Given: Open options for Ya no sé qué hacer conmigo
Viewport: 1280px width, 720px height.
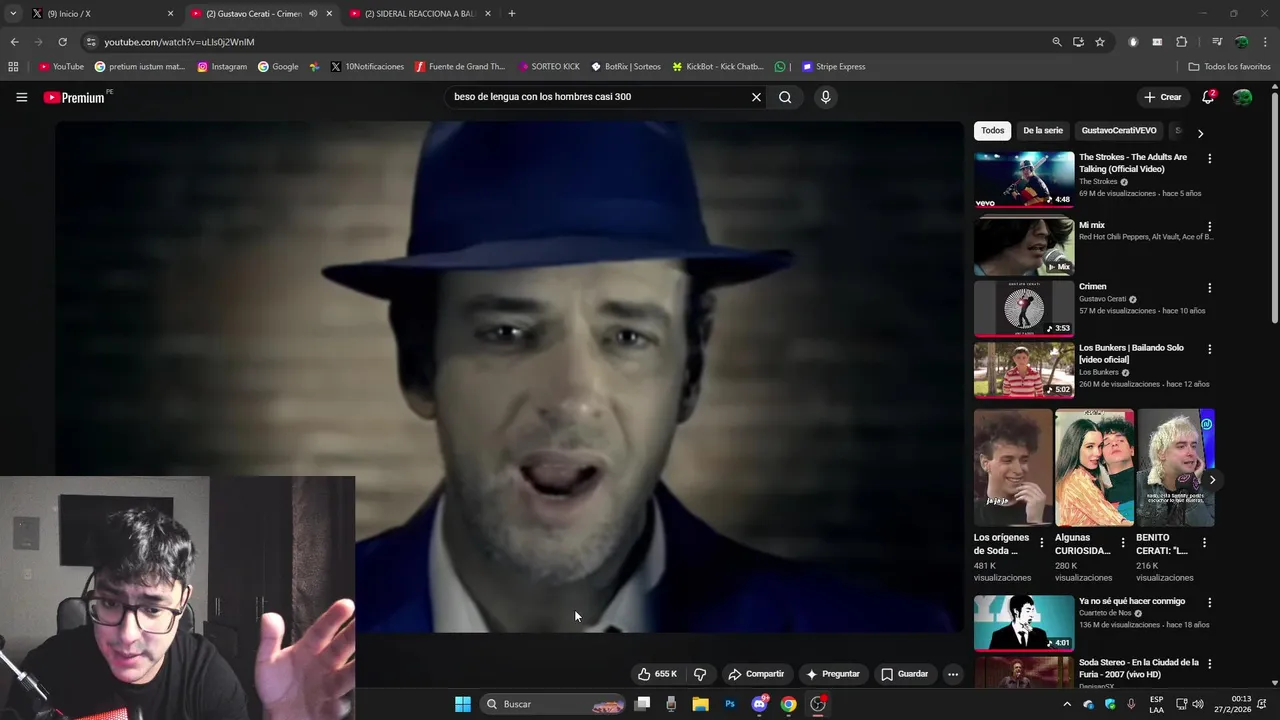Looking at the screenshot, I should (x=1209, y=603).
